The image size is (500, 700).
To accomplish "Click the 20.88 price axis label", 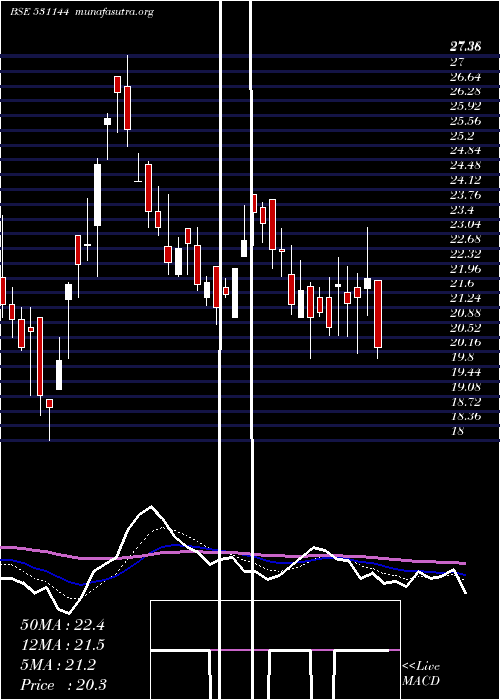I will click(466, 313).
